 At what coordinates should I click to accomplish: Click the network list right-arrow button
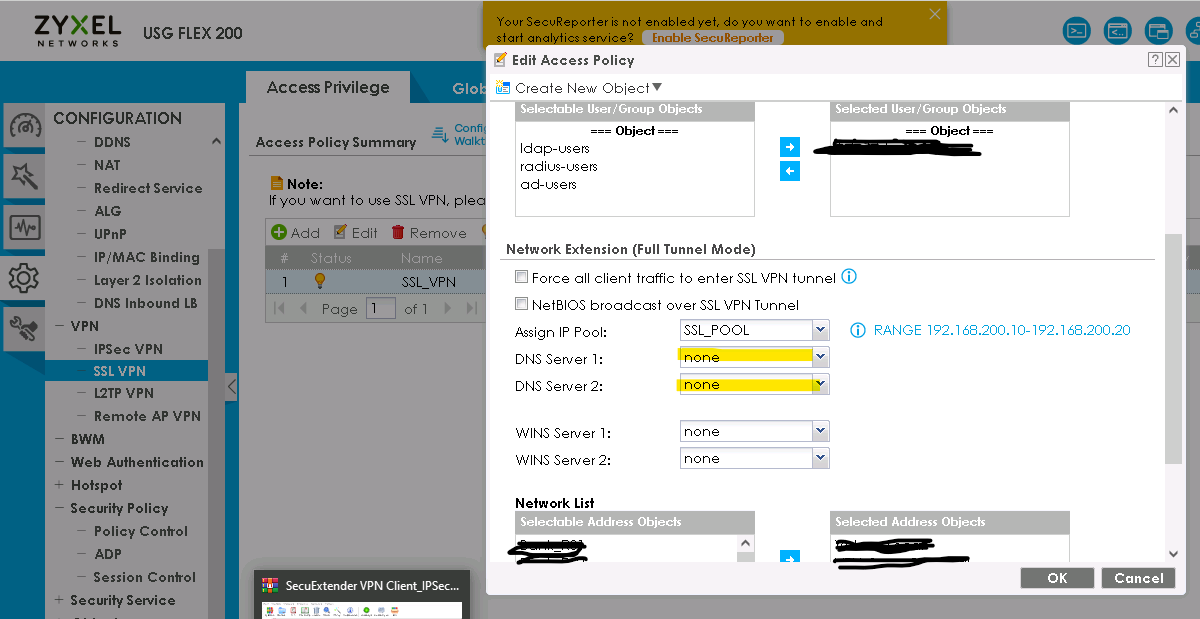coord(790,559)
